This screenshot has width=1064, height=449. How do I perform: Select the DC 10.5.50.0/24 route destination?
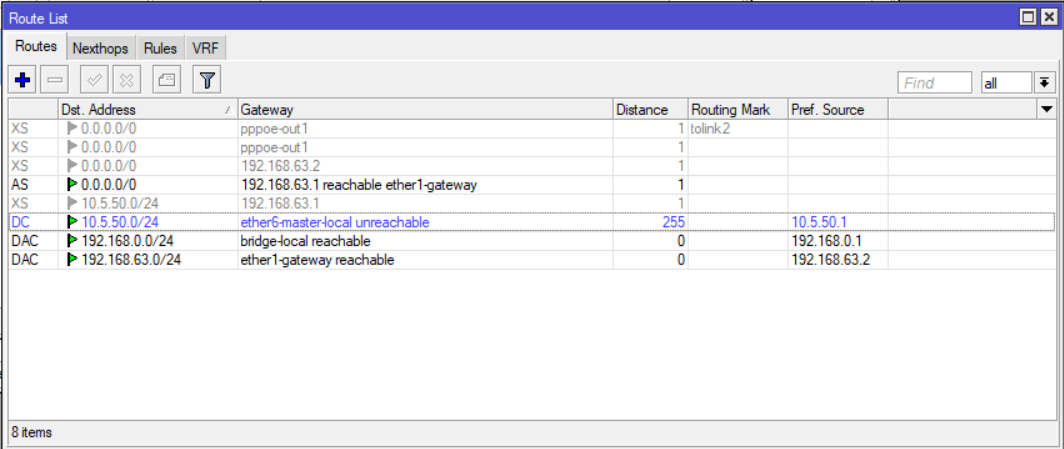pyautogui.click(x=120, y=222)
